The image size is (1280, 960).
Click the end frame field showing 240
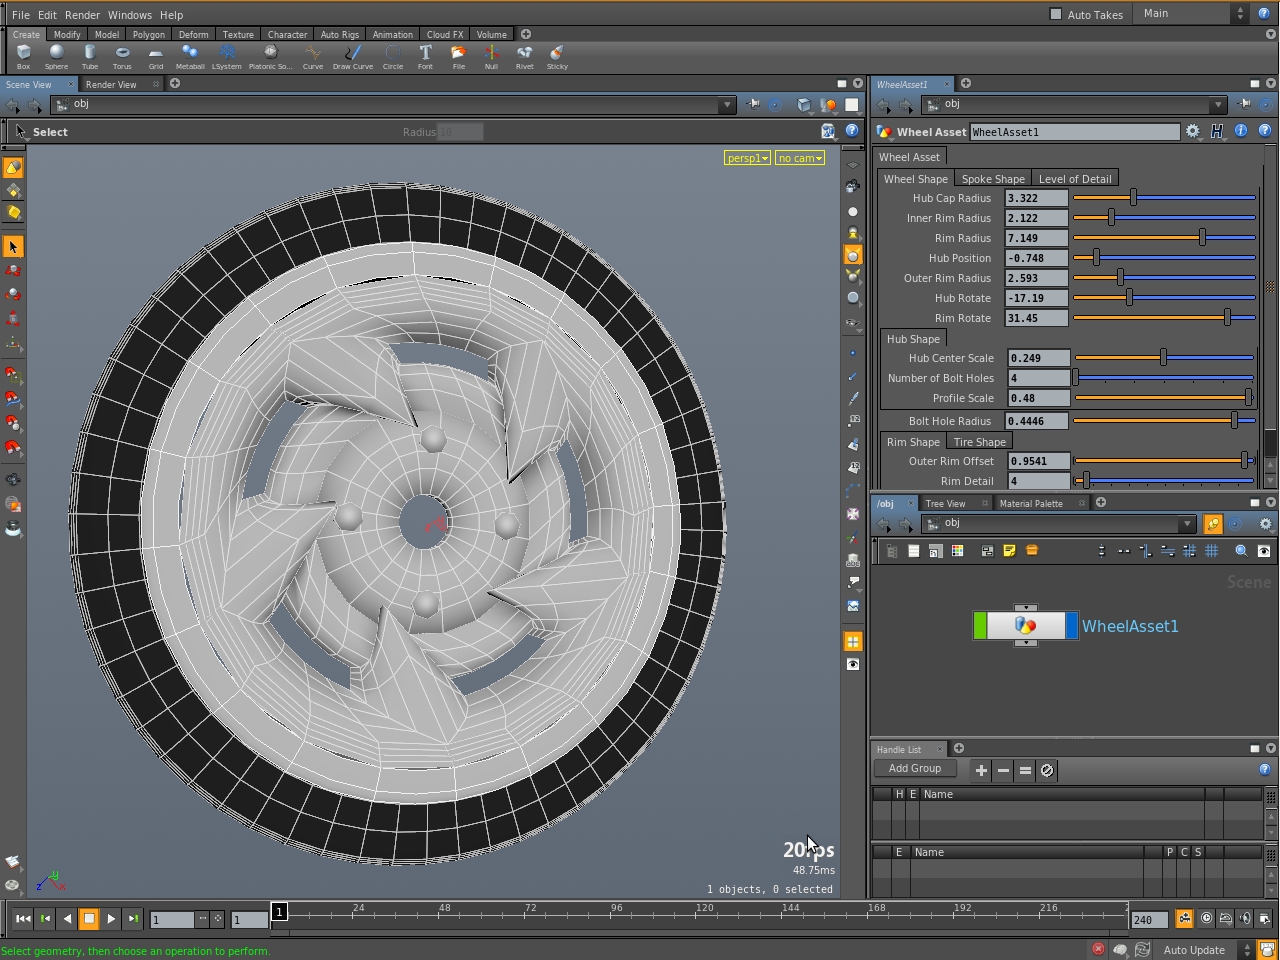(1147, 919)
